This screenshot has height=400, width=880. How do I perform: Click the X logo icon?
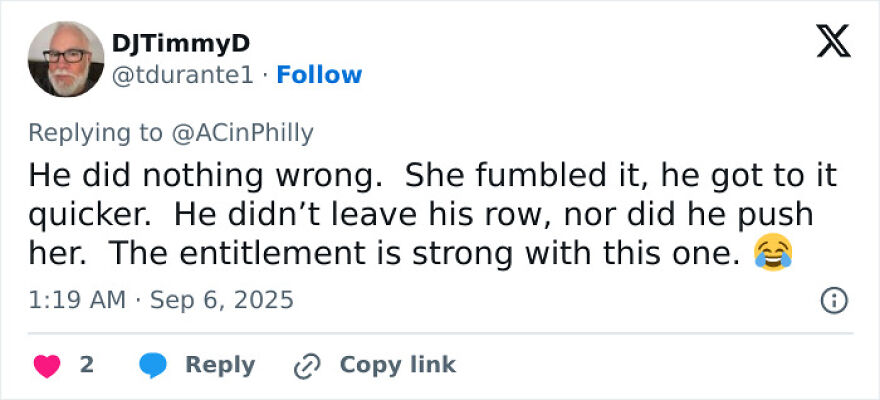pos(834,41)
